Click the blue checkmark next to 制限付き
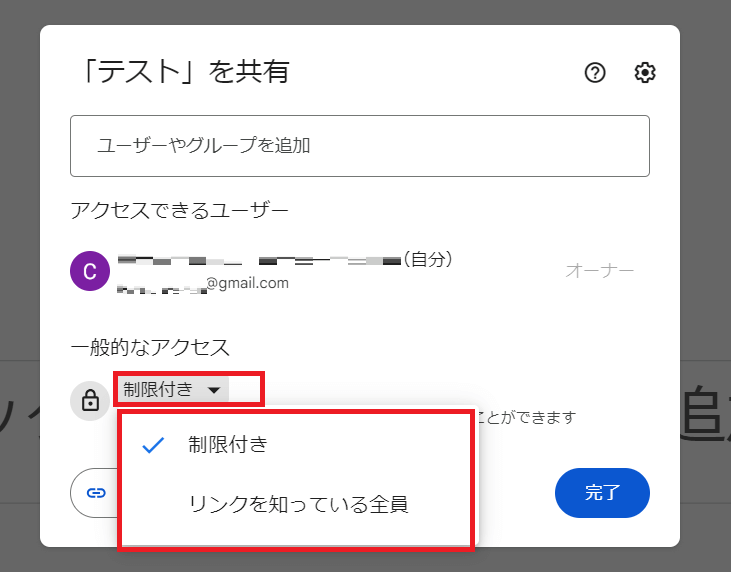 [153, 446]
